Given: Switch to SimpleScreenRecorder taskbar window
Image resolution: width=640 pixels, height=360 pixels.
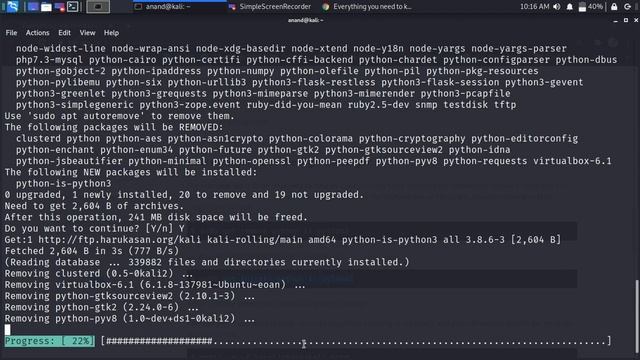Looking at the screenshot, I should (x=269, y=7).
